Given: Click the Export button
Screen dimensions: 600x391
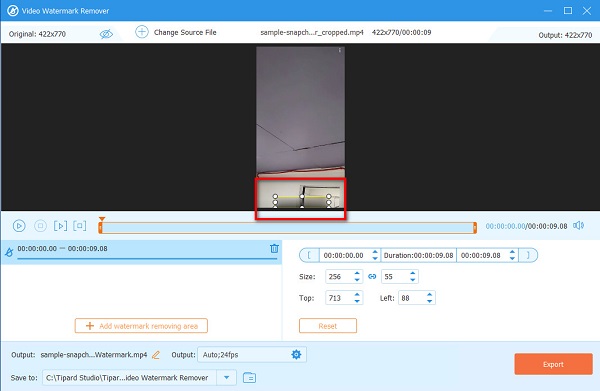Looking at the screenshot, I should click(x=553, y=364).
